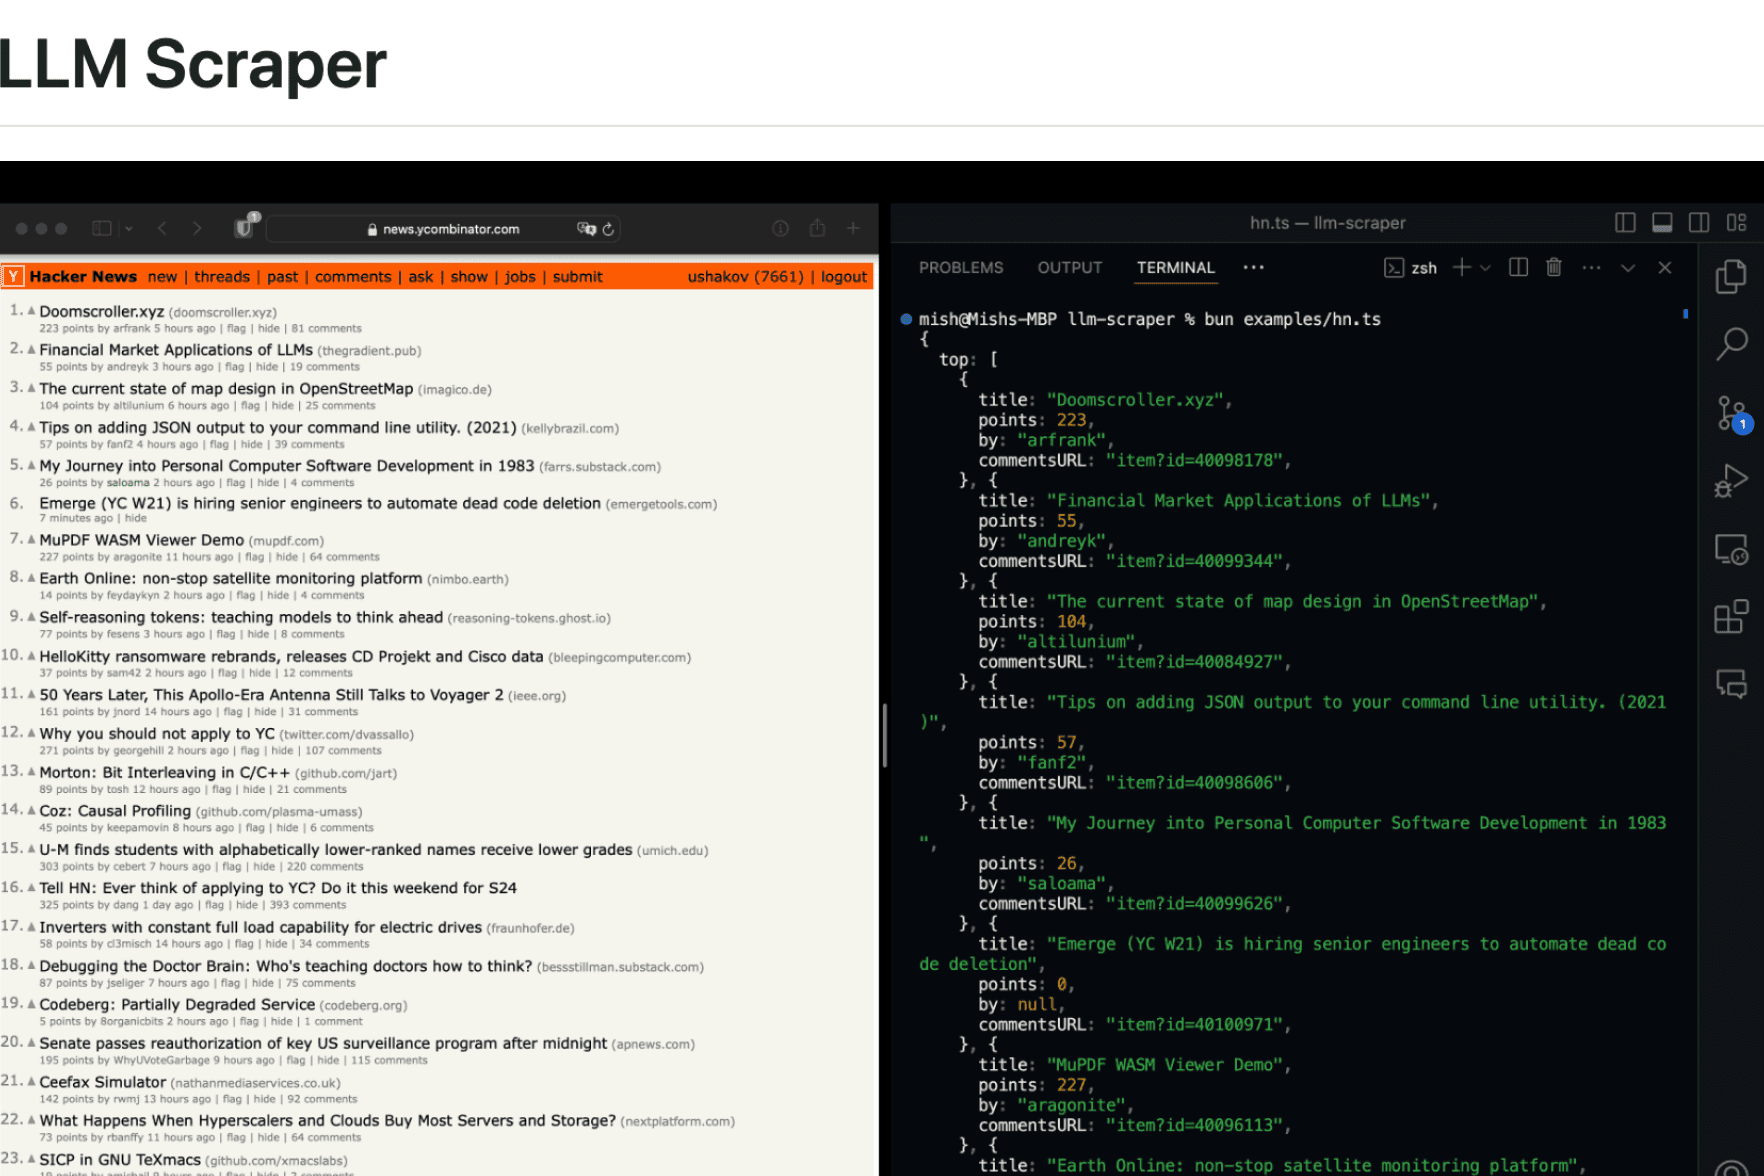Toggle primary sidebar layout icon

tap(1625, 222)
